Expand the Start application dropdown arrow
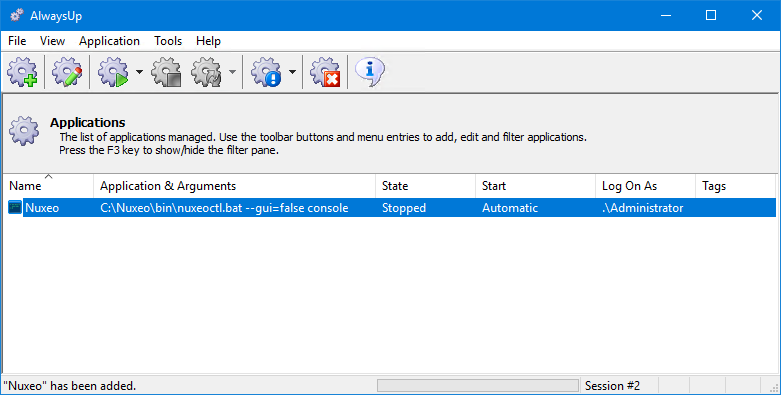 tap(139, 73)
